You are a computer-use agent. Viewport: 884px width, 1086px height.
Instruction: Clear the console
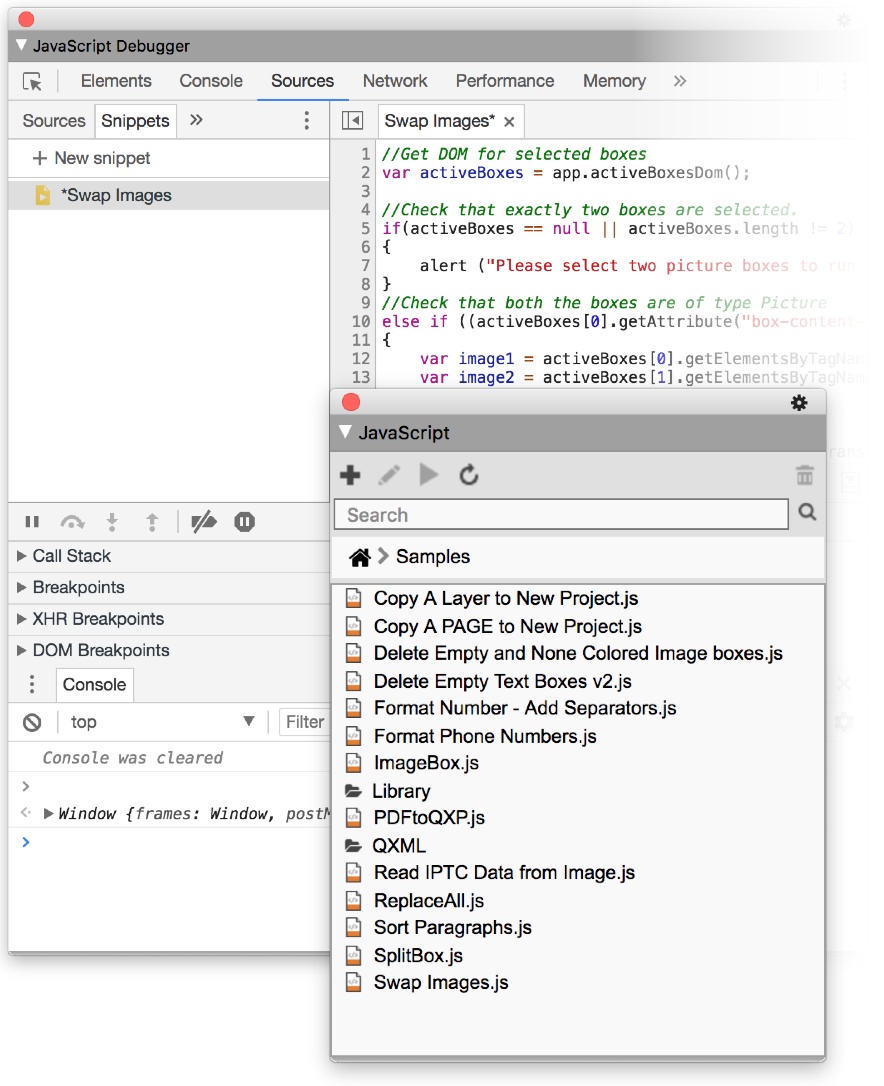tap(32, 722)
